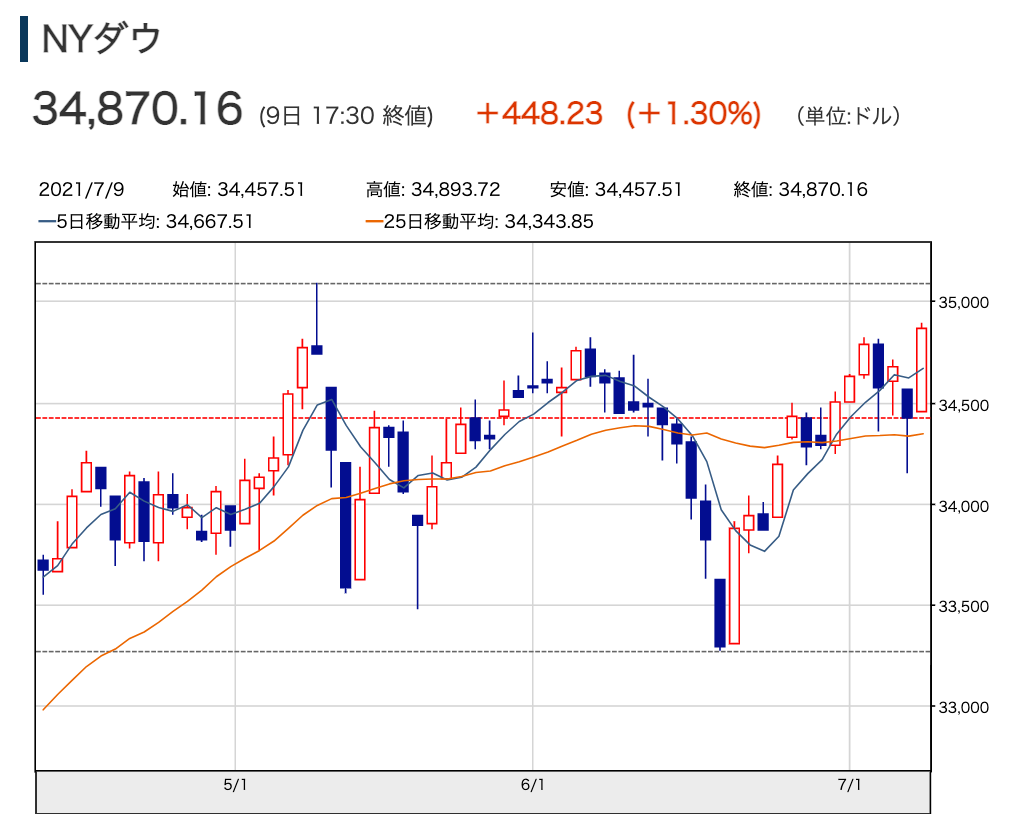Click the percentage change (+1.30%)
Viewport: 1022px width, 832px height.
pos(694,113)
